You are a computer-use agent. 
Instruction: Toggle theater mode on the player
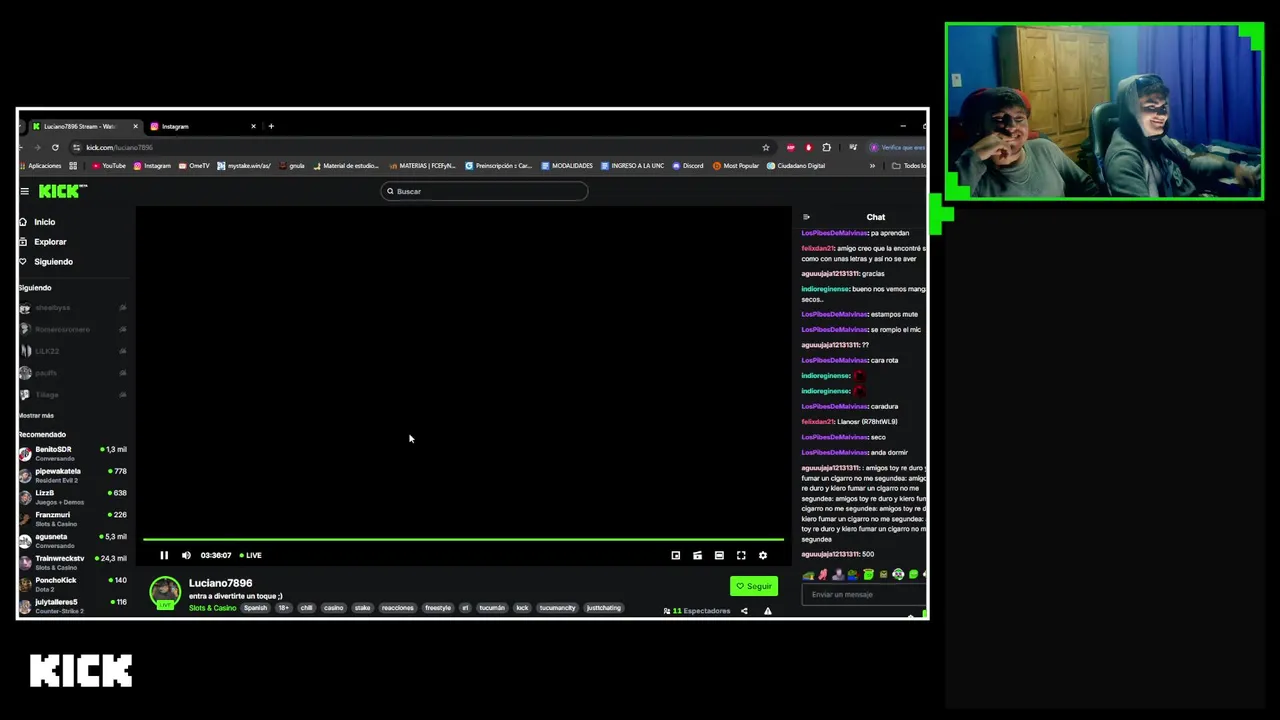pos(719,555)
